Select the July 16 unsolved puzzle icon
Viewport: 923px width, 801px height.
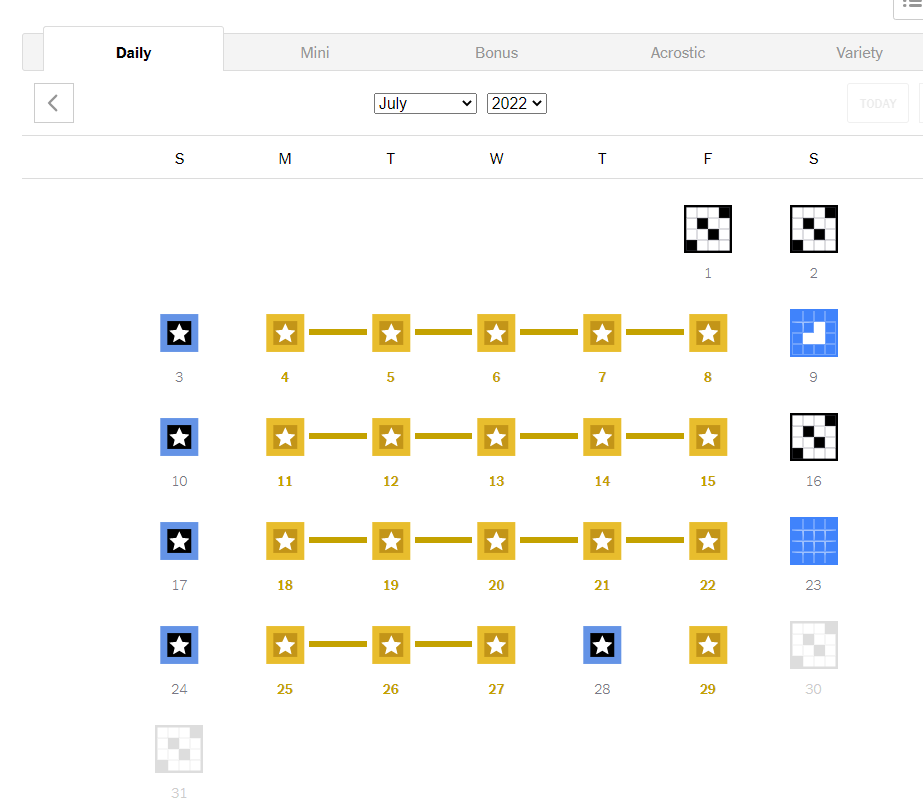coord(813,437)
